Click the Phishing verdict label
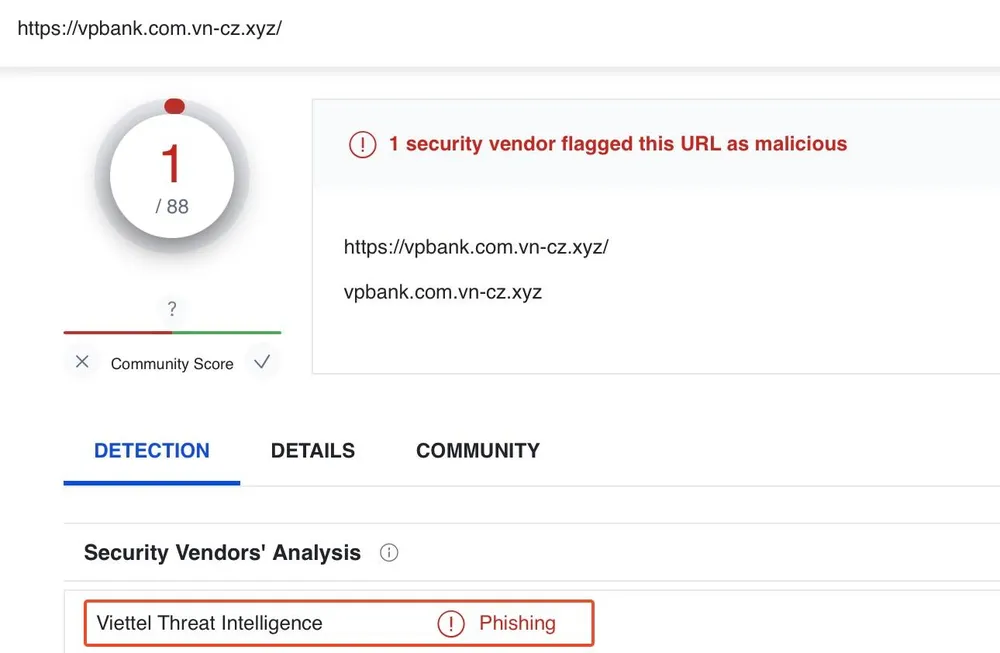 coord(518,623)
